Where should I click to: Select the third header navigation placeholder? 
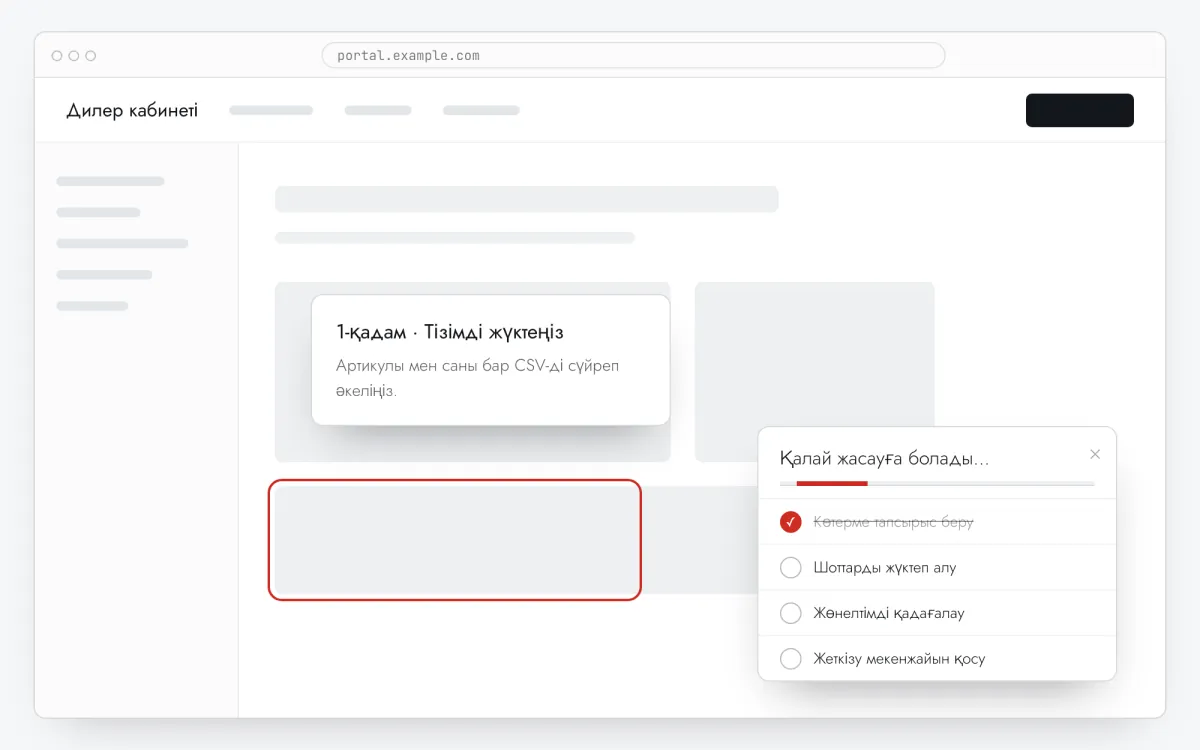tap(481, 110)
